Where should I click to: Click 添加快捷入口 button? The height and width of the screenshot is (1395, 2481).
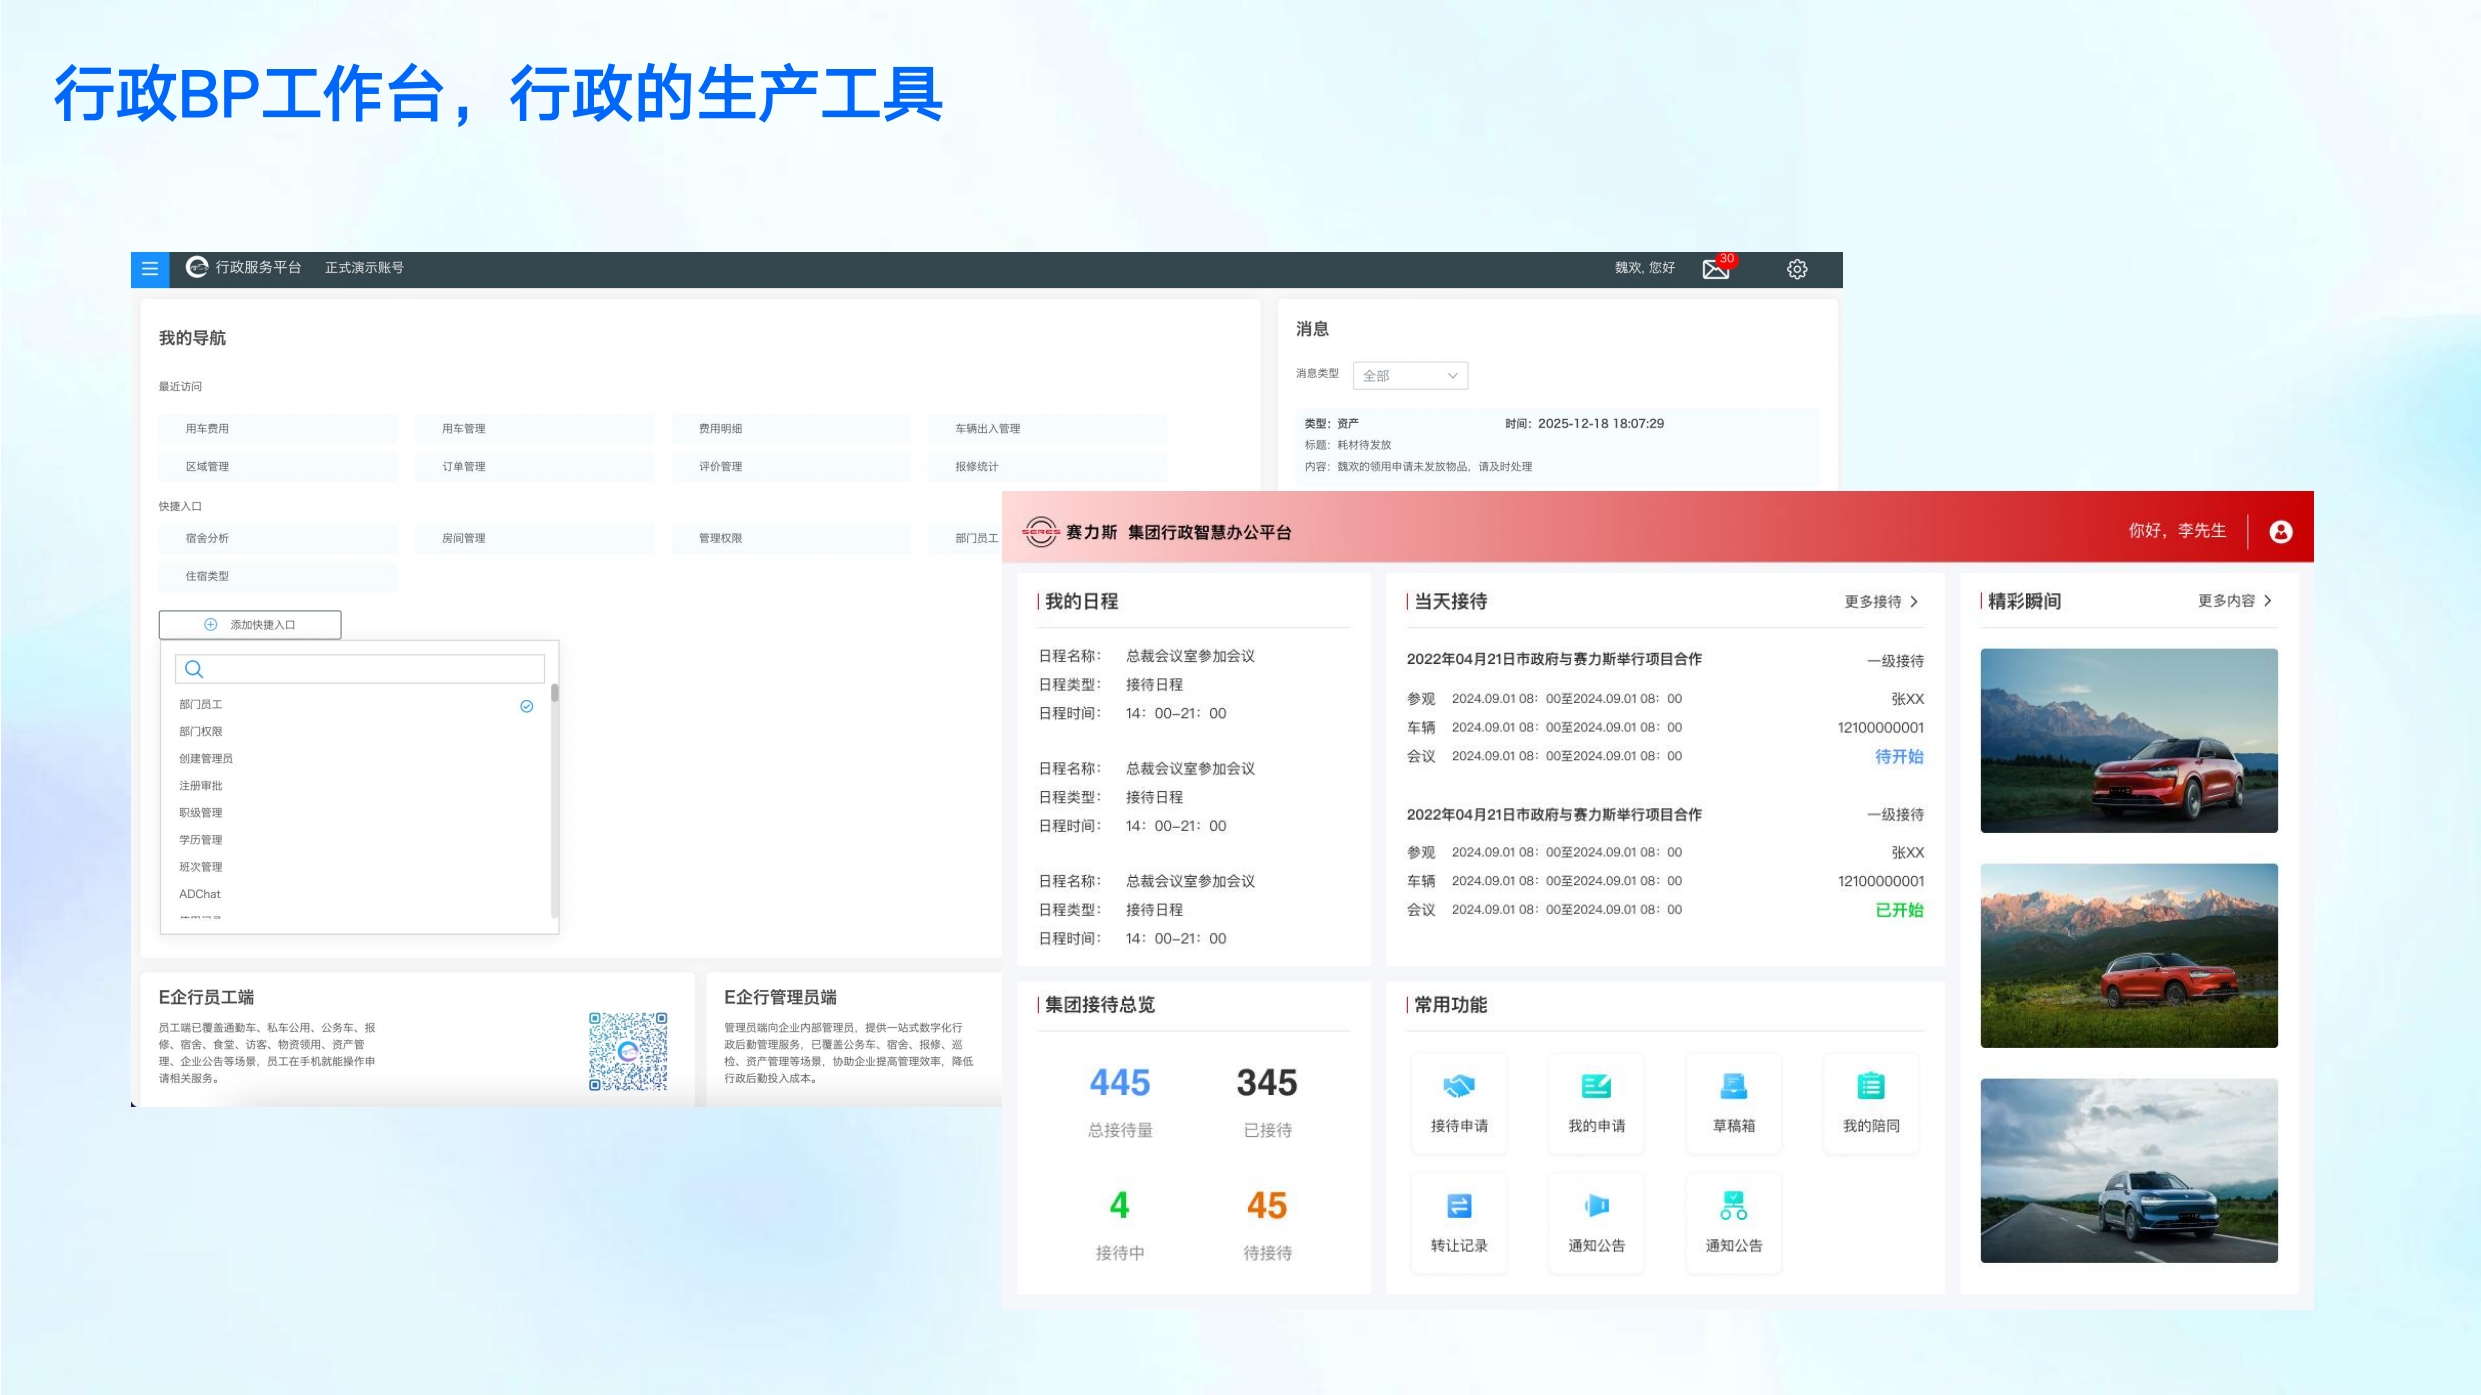tap(250, 625)
